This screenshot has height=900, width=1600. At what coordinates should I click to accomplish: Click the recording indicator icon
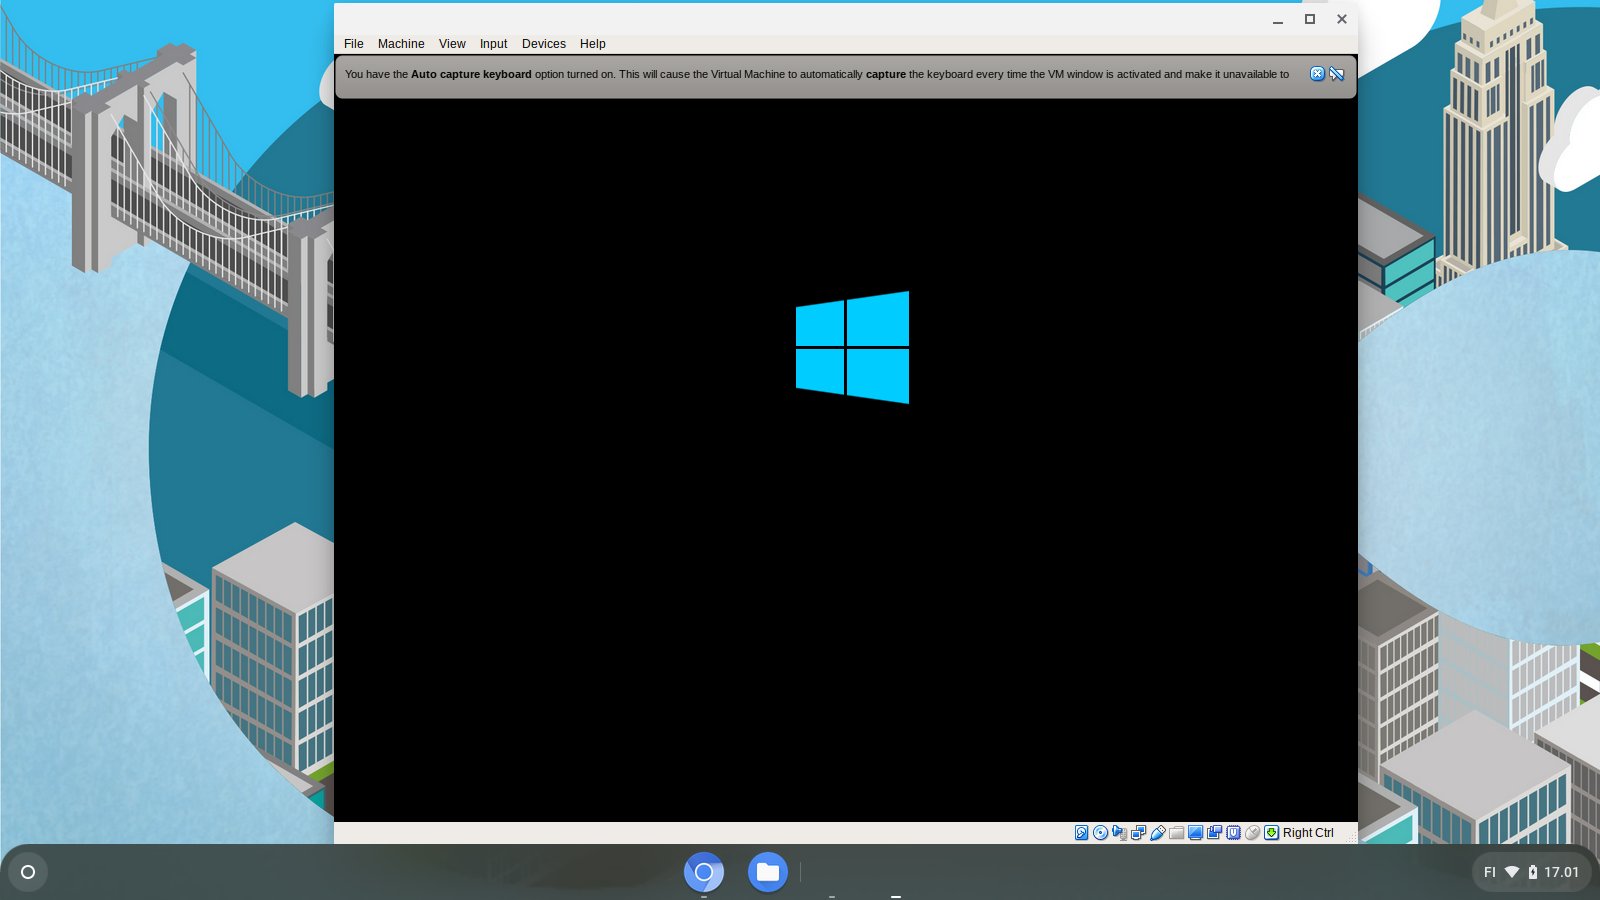click(1214, 832)
